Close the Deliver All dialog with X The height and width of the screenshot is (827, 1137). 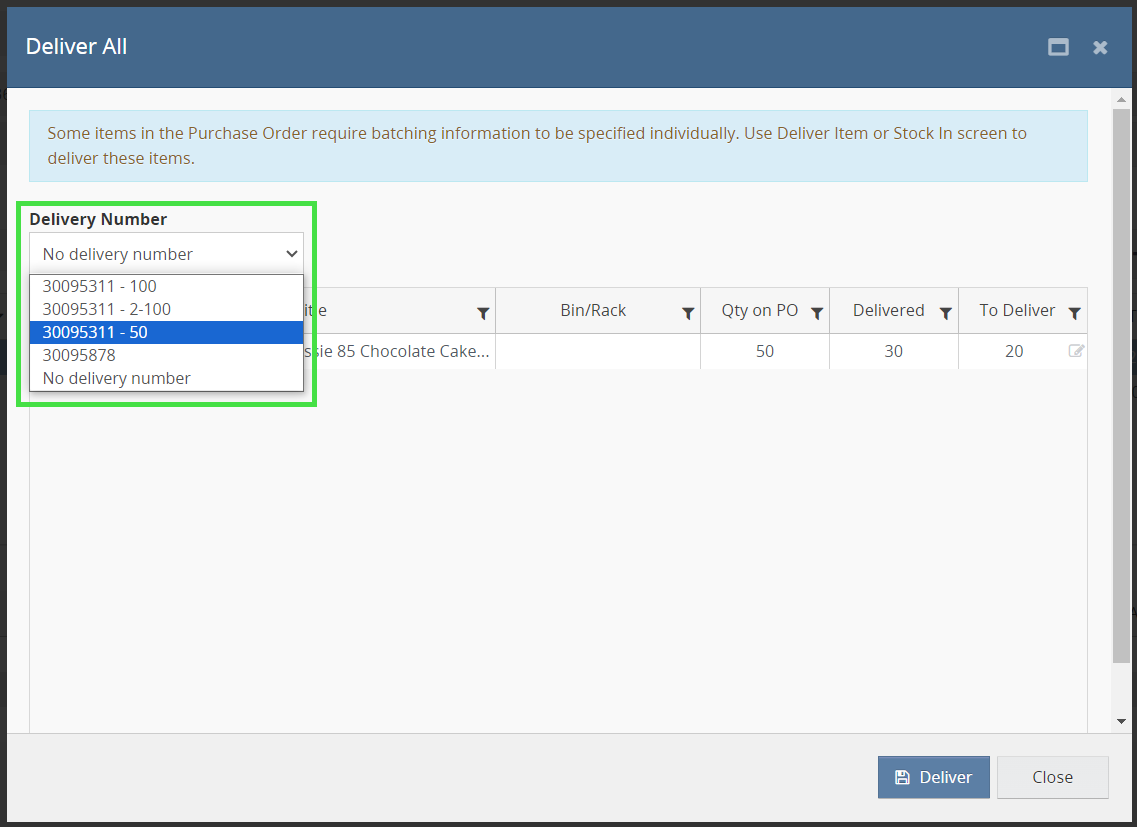coord(1100,47)
